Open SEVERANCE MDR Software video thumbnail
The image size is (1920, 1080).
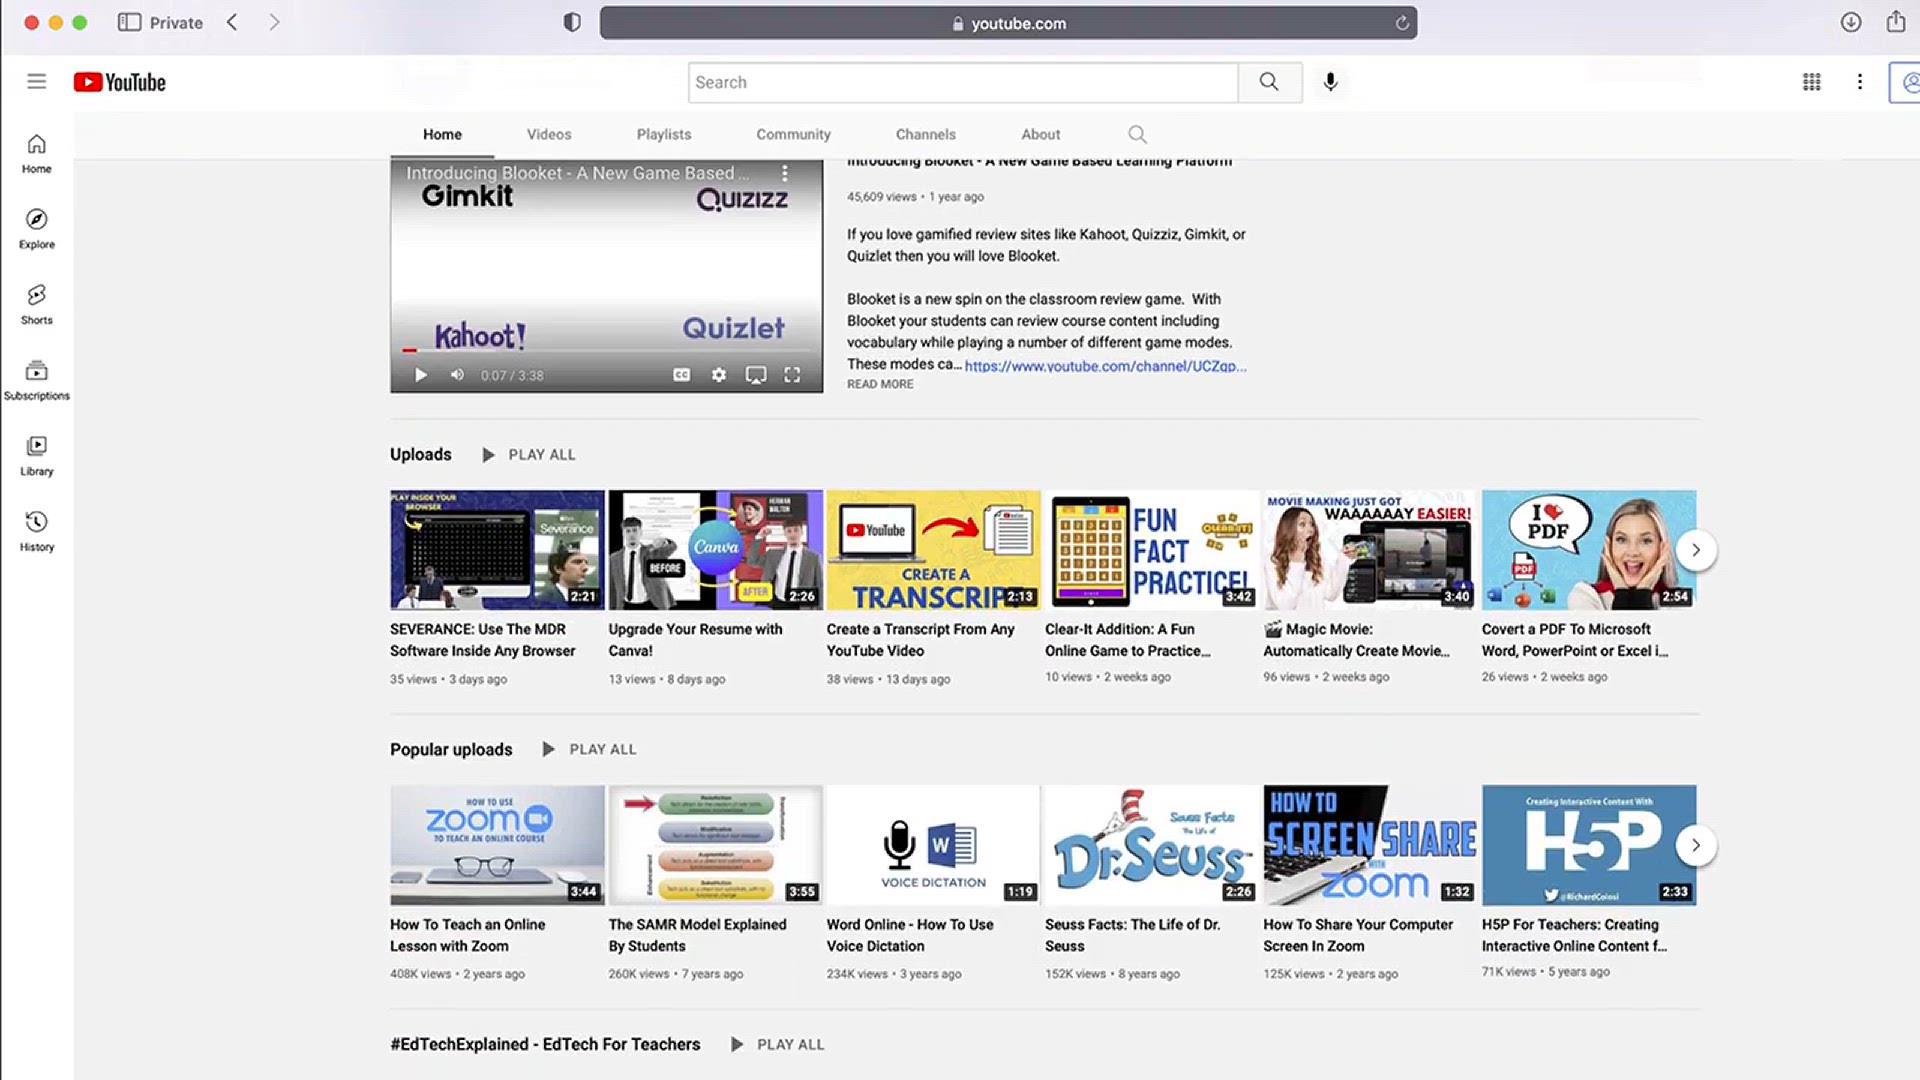click(497, 549)
